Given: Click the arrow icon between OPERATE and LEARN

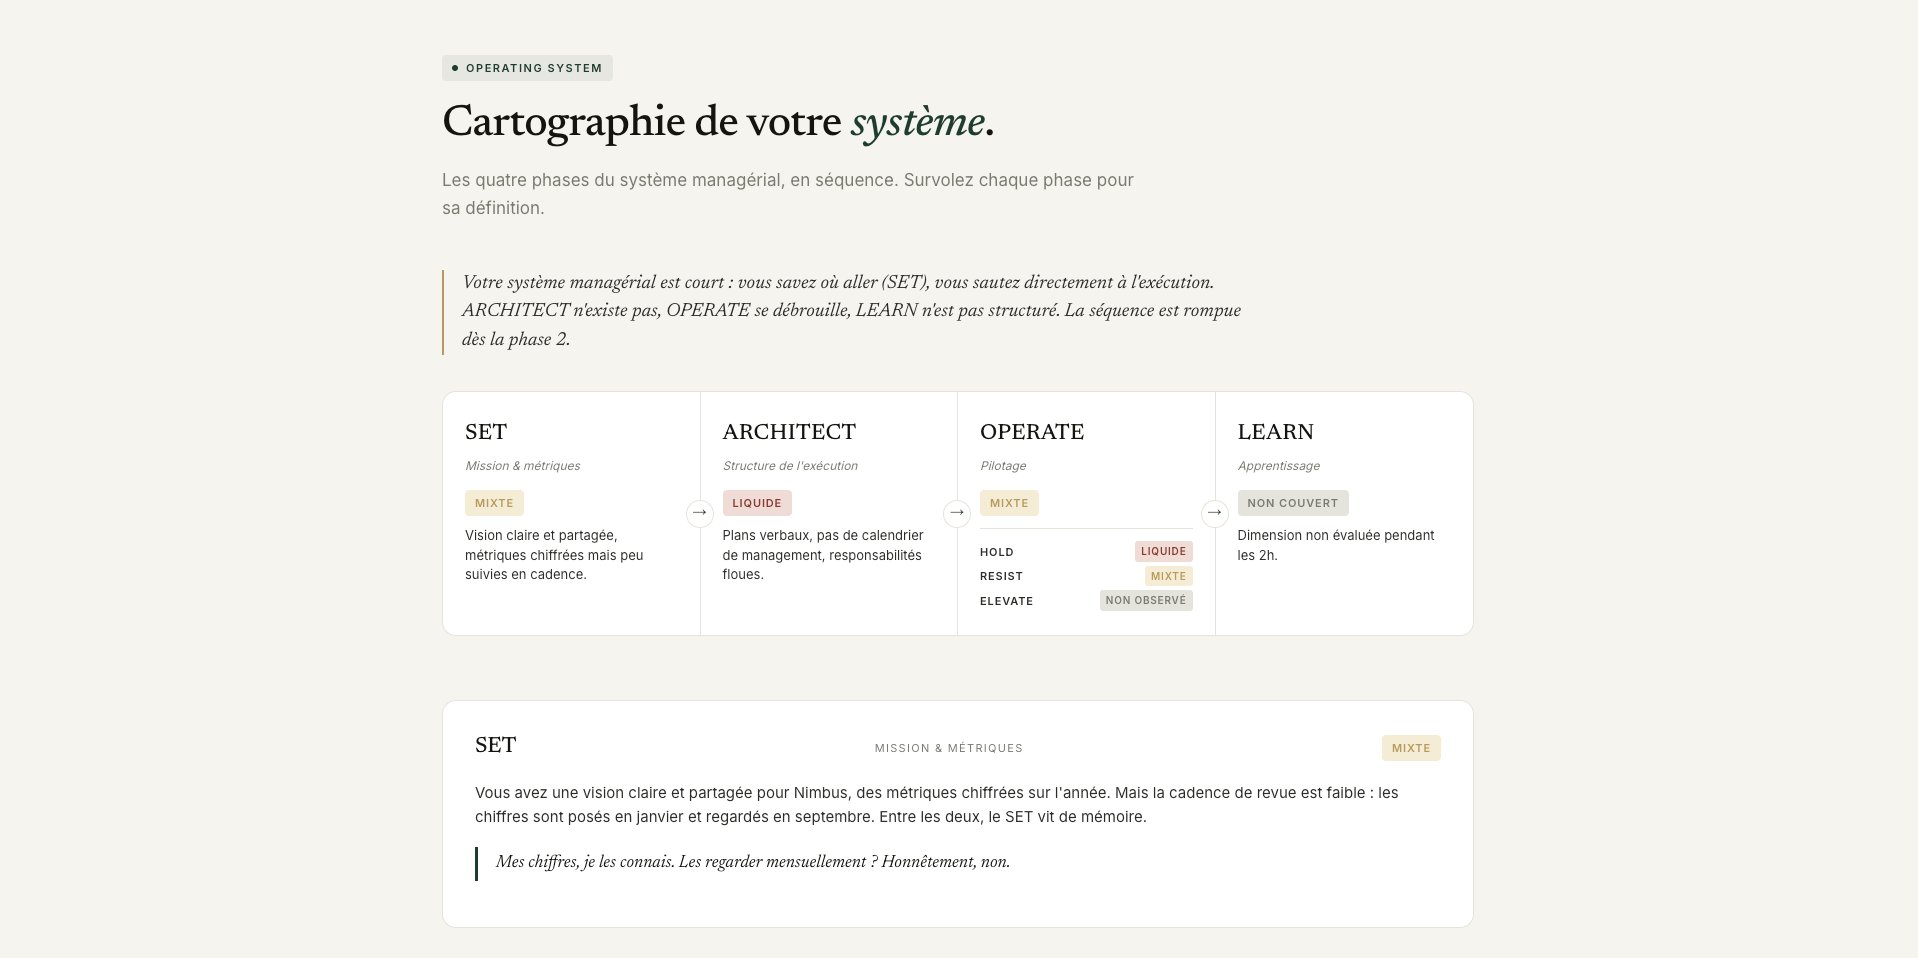Looking at the screenshot, I should tap(1215, 513).
